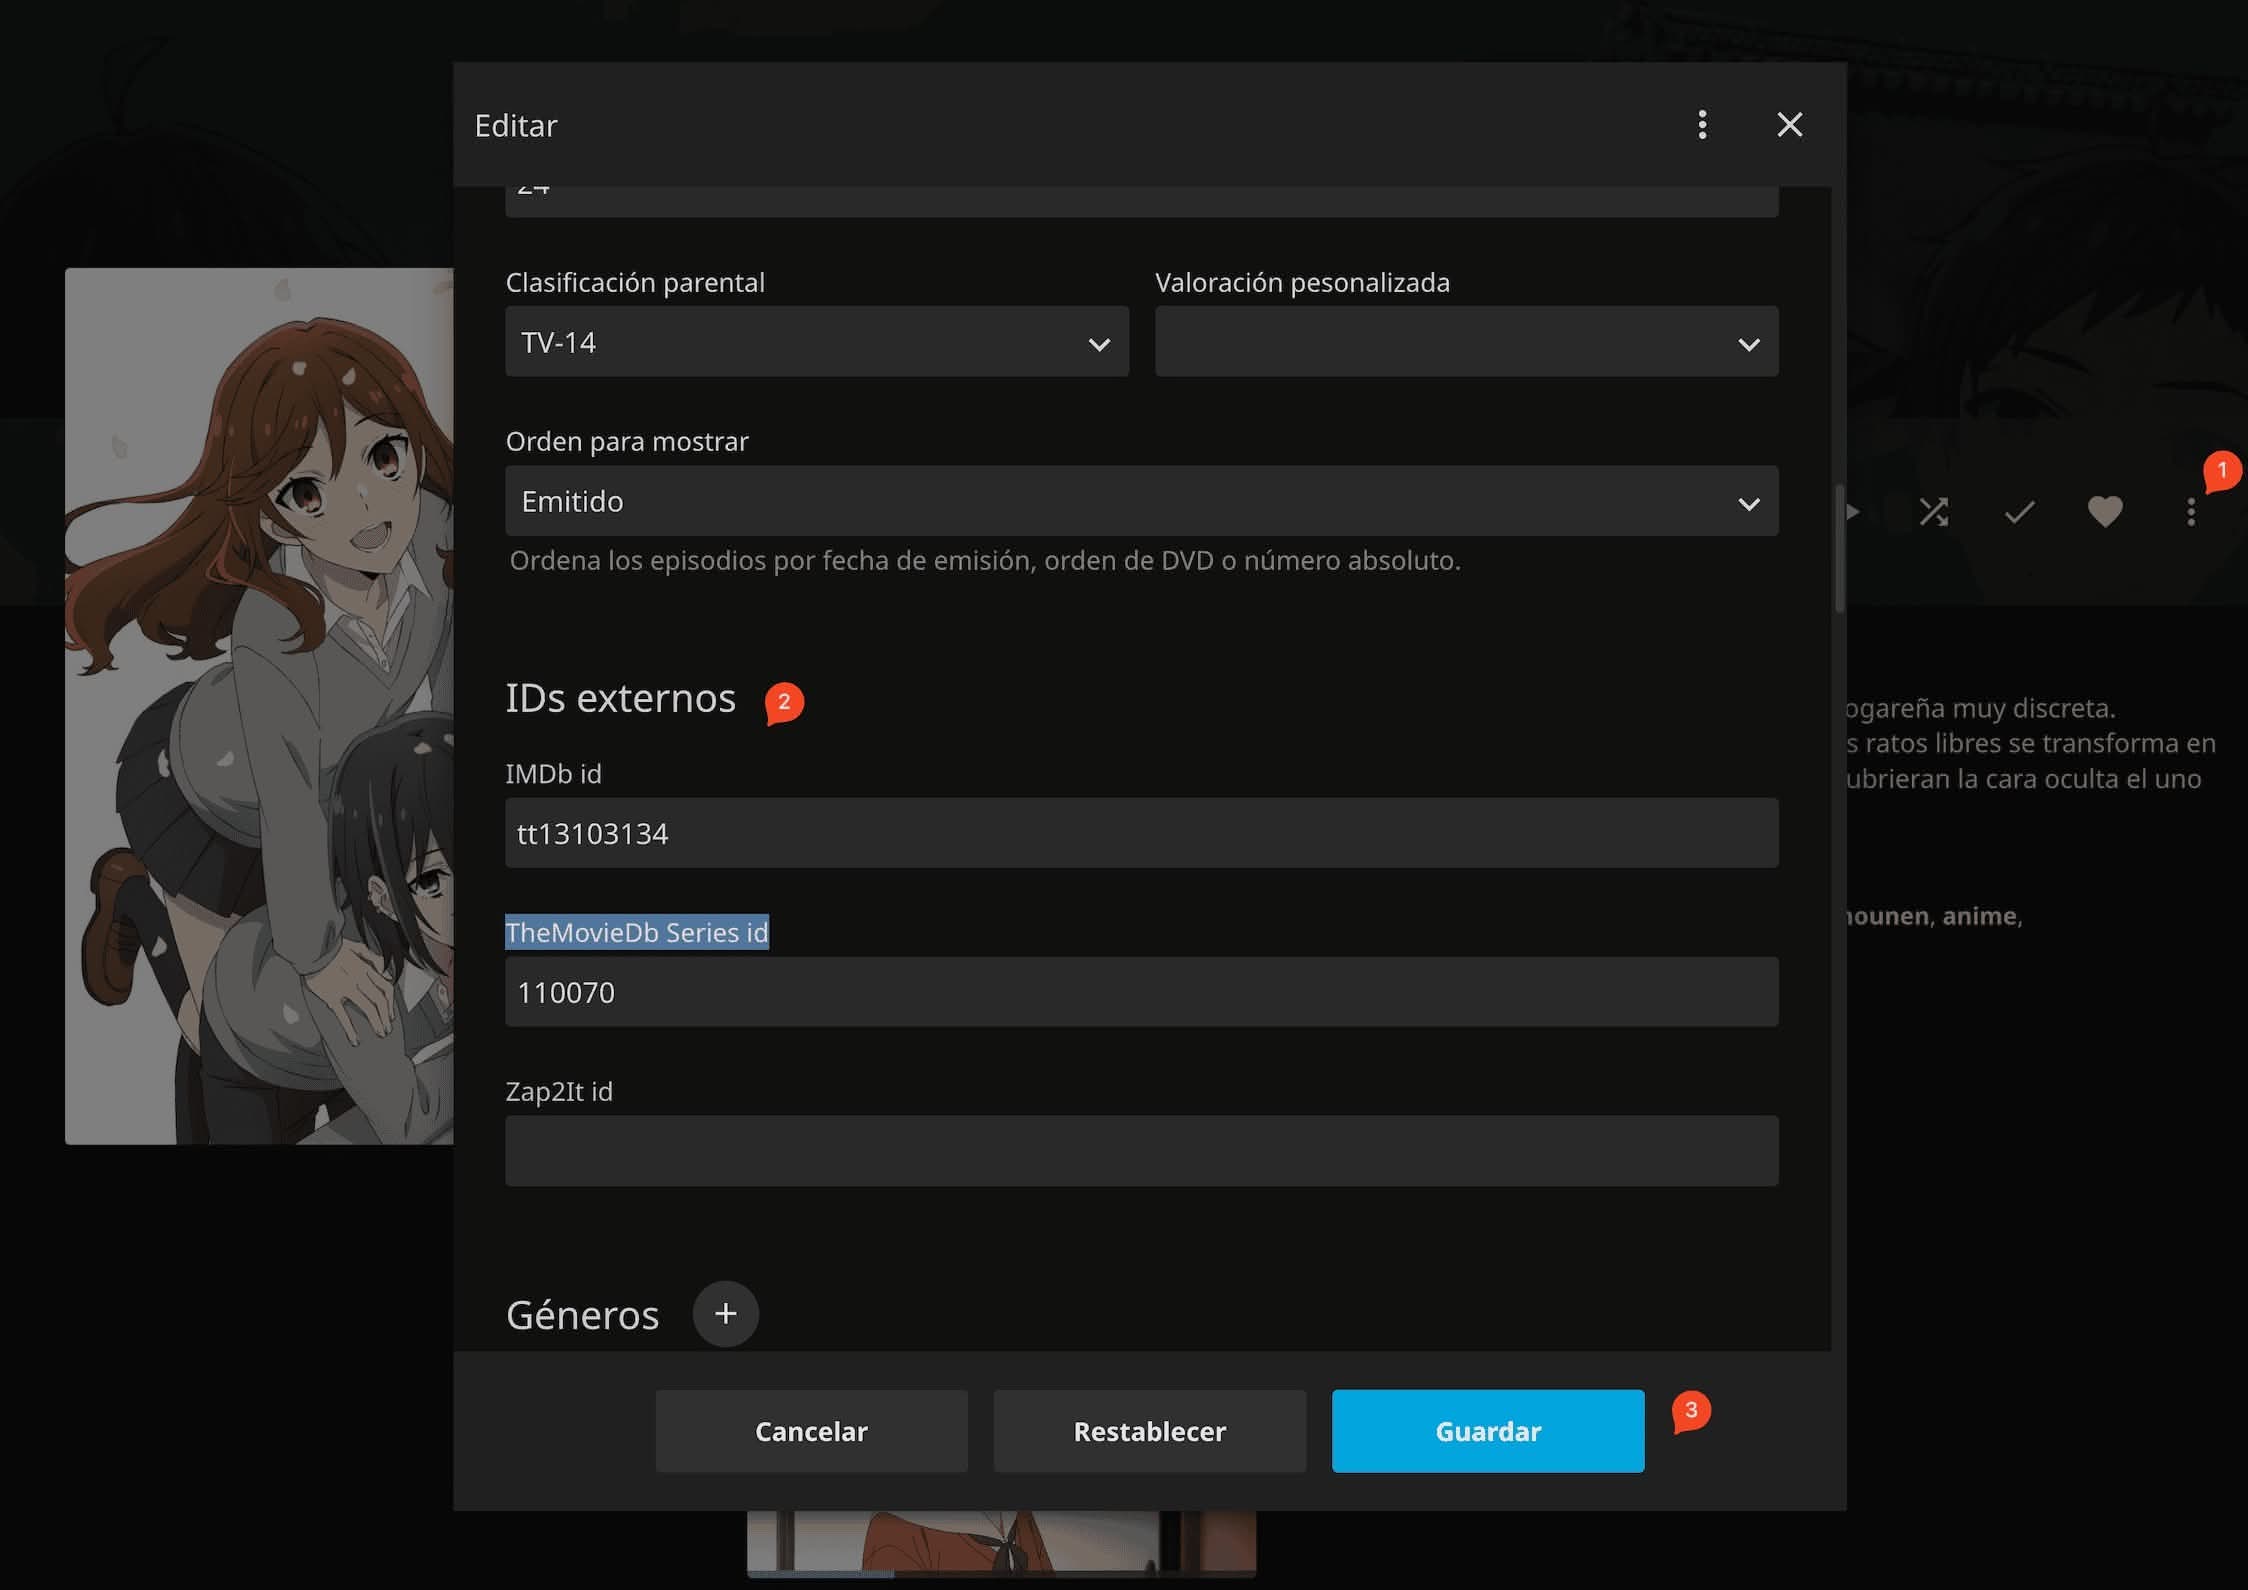Toggle the favorite heart icon
This screenshot has height=1590, width=2248.
pos(2105,512)
